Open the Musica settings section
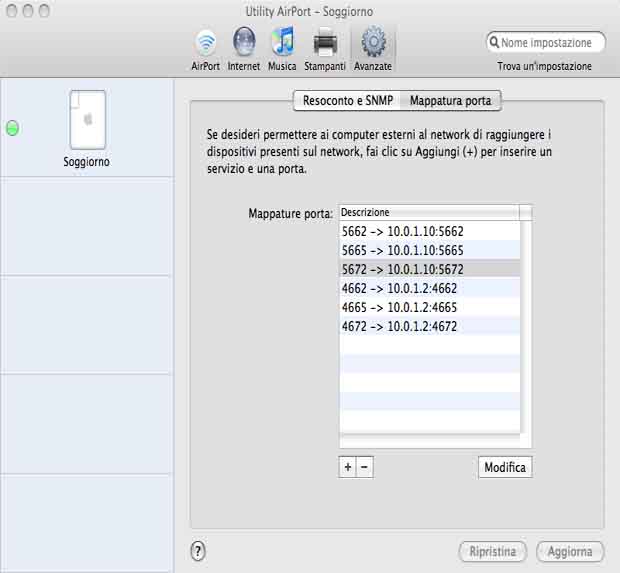 (x=282, y=49)
